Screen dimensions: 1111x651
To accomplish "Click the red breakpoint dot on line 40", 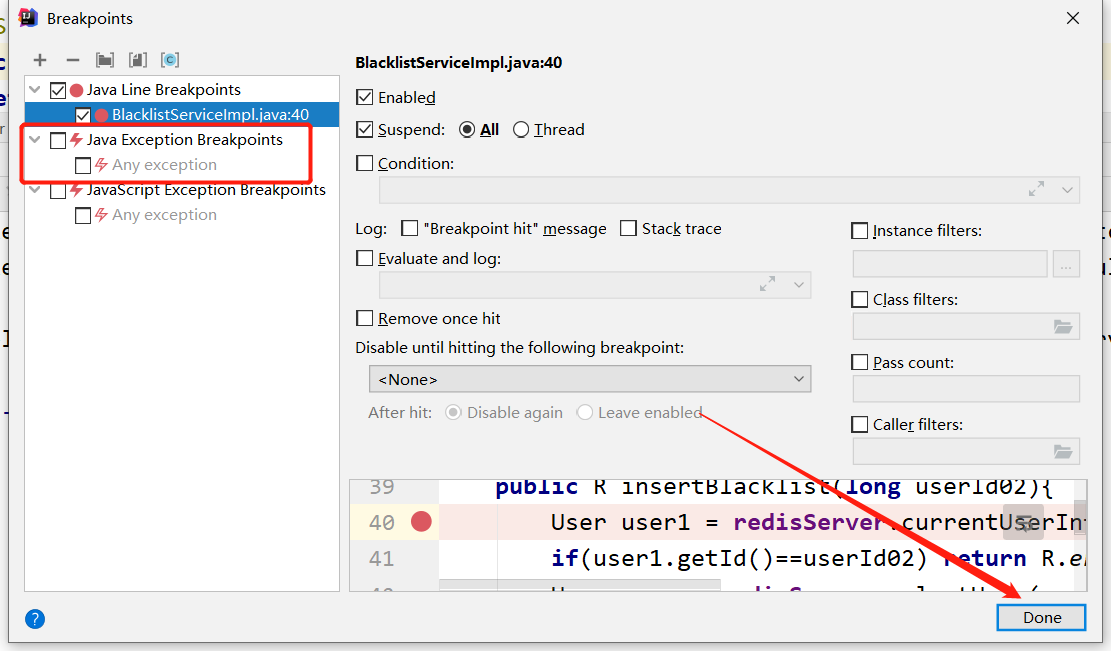I will tap(422, 521).
